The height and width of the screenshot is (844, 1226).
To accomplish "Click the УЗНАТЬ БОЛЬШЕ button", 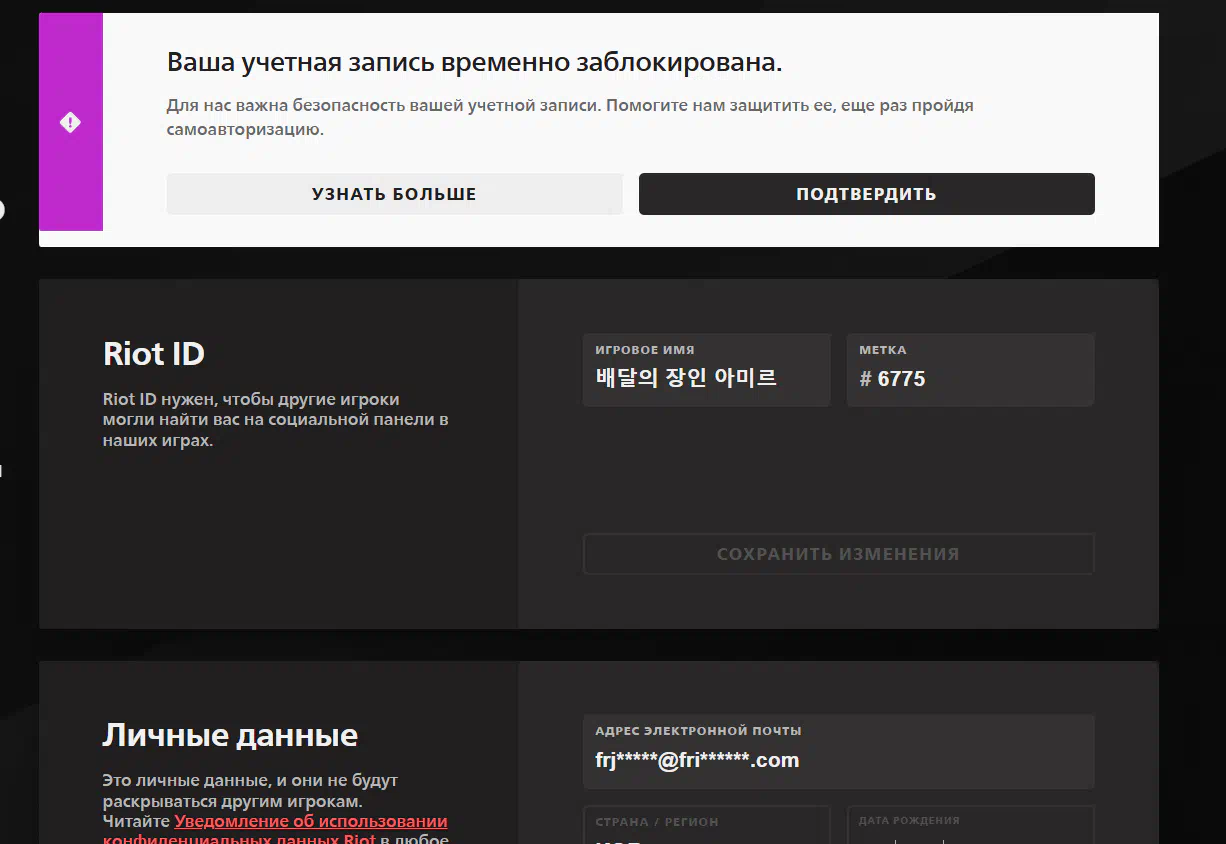I will click(394, 194).
